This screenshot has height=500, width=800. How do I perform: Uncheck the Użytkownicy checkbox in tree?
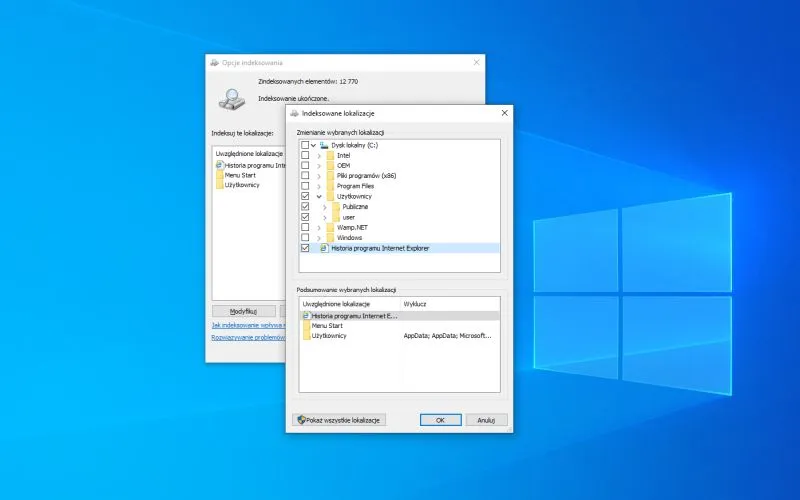tap(305, 196)
